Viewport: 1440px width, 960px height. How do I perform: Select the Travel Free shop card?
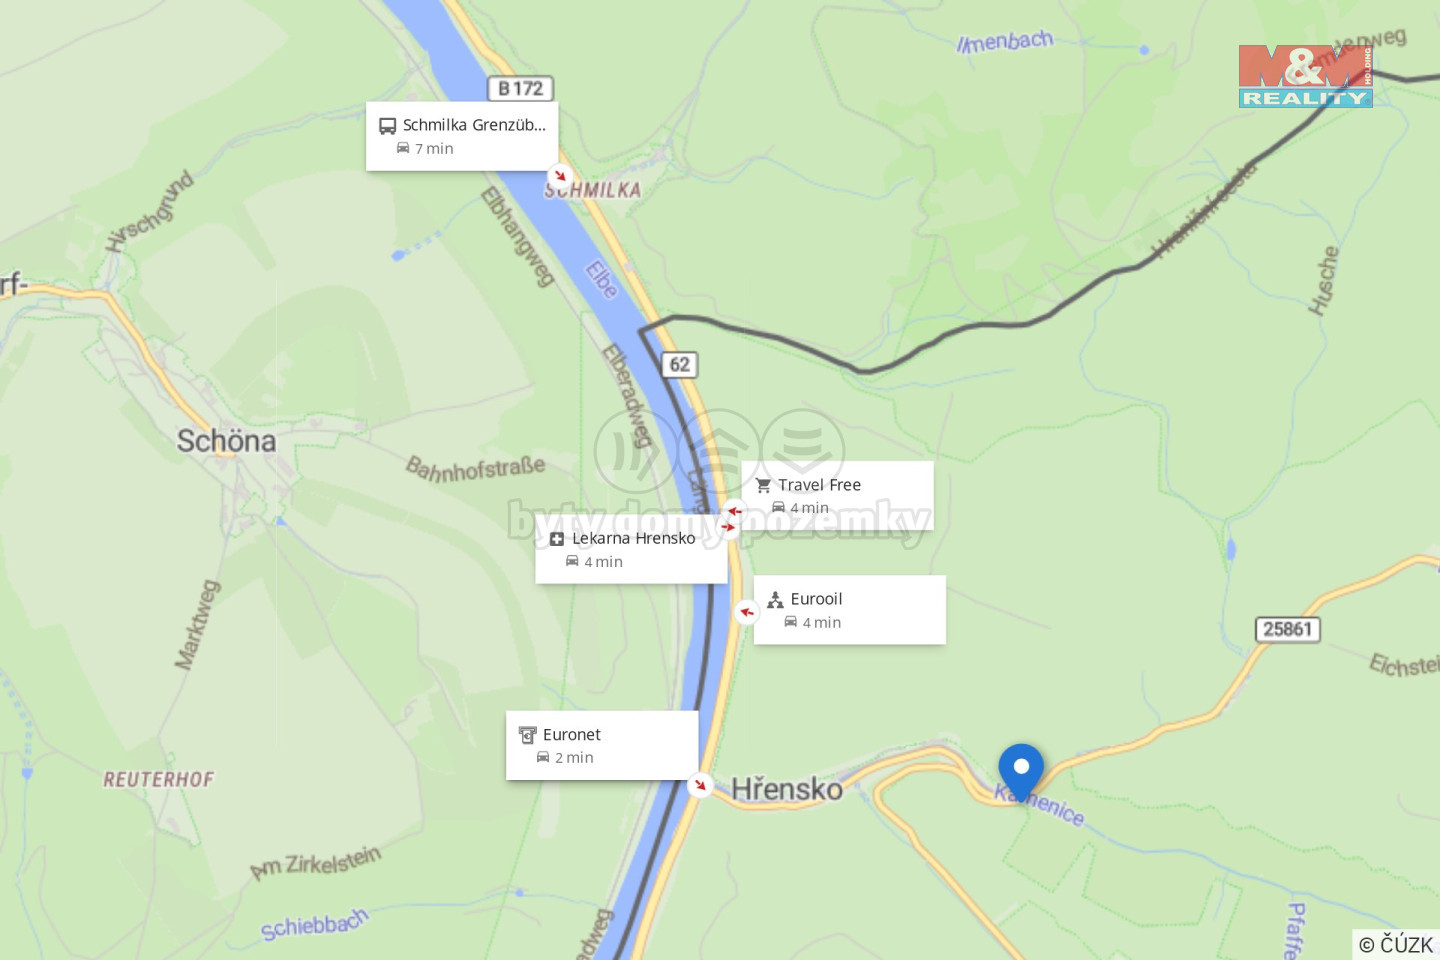[837, 495]
